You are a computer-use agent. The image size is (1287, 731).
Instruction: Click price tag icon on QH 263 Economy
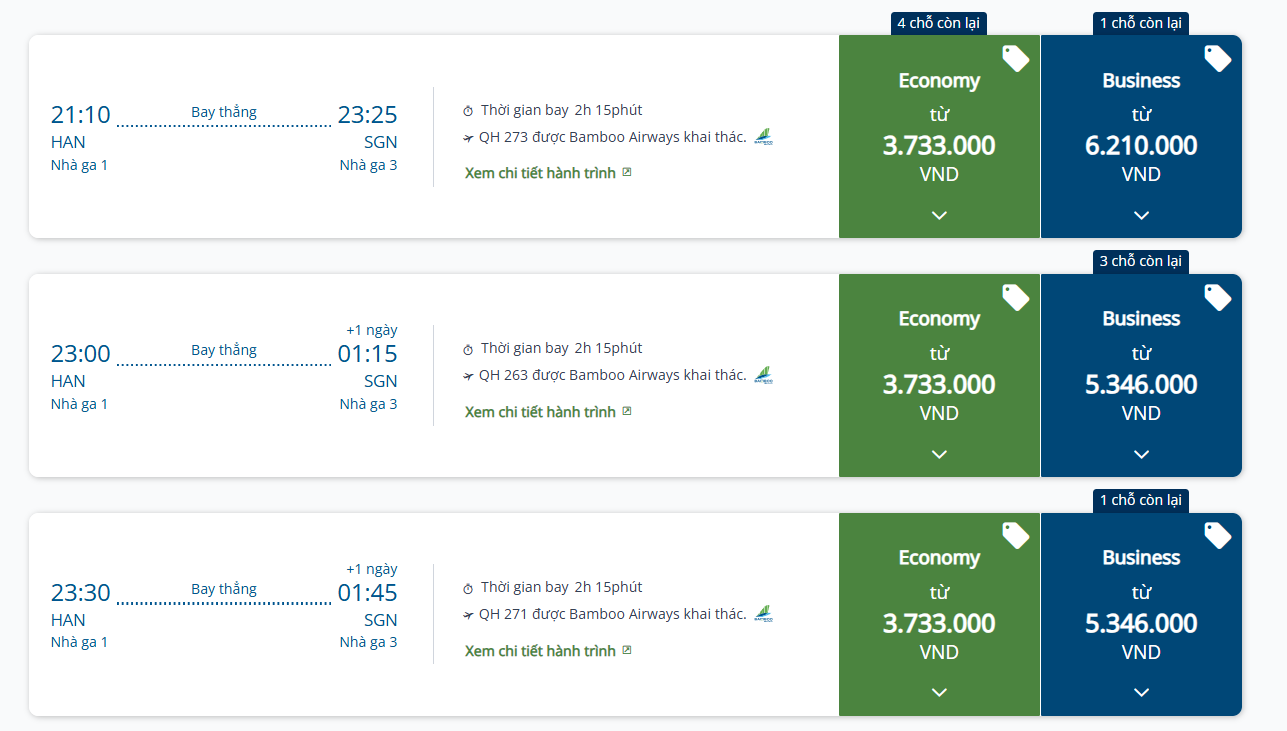click(x=1015, y=297)
